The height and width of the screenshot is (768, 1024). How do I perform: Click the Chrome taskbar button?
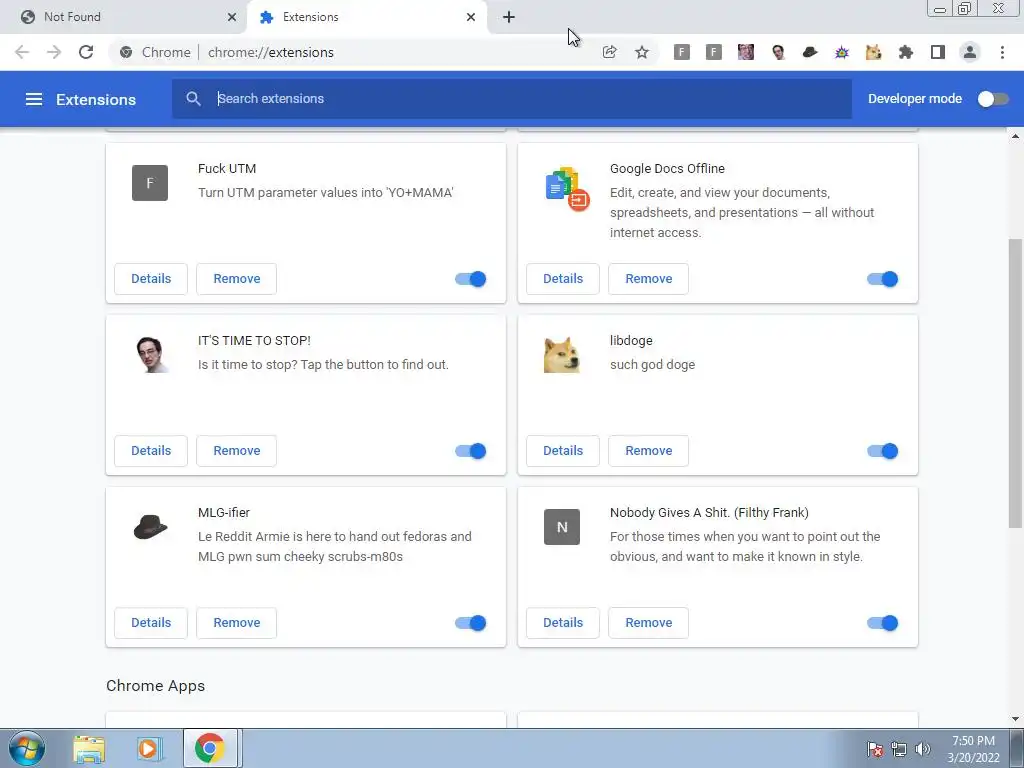[210, 748]
